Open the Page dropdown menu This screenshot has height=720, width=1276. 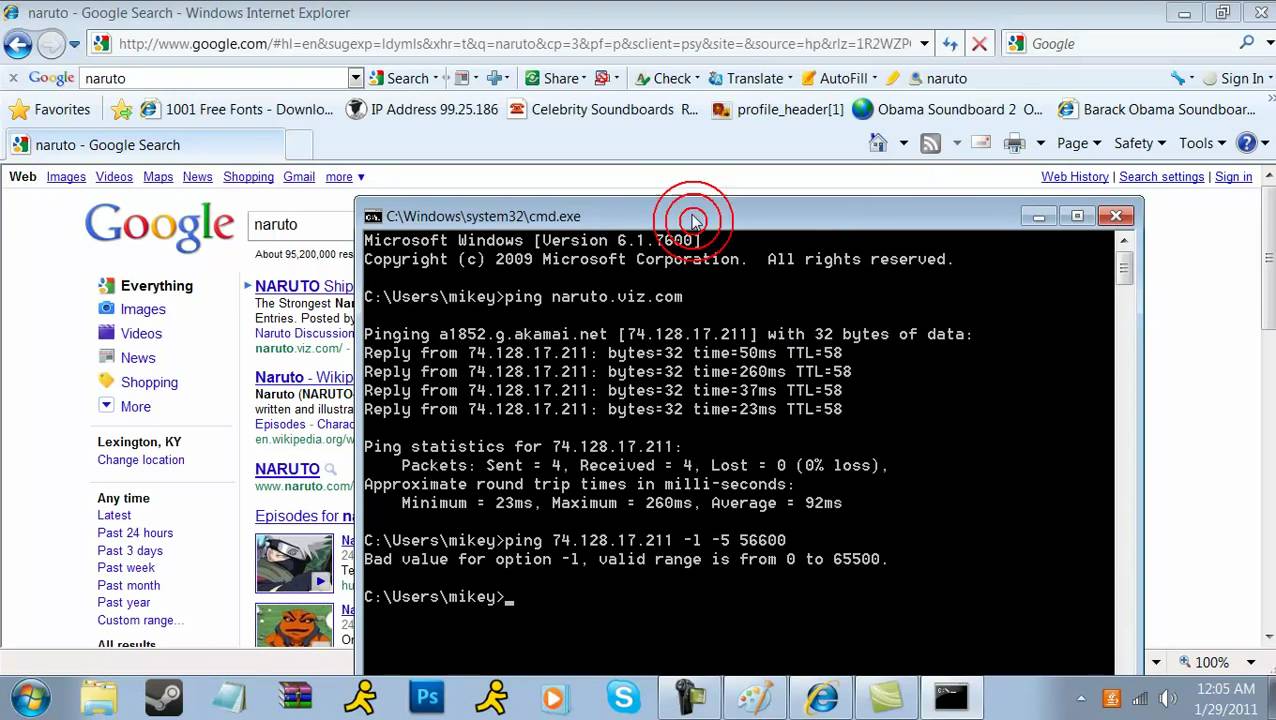click(1078, 144)
